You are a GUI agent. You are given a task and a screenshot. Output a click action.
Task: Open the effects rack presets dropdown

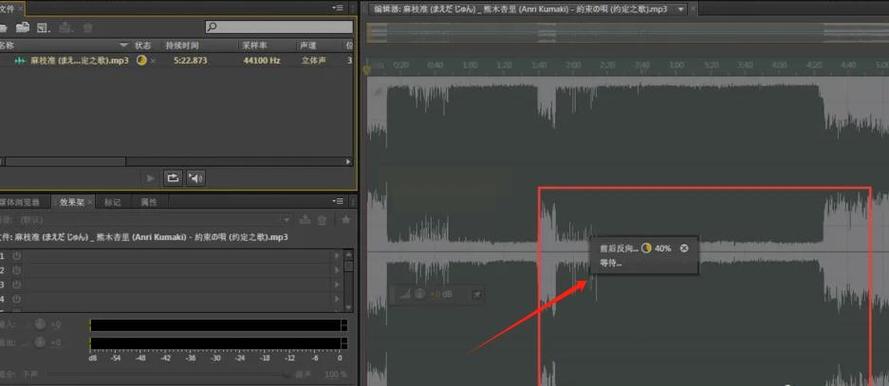287,220
